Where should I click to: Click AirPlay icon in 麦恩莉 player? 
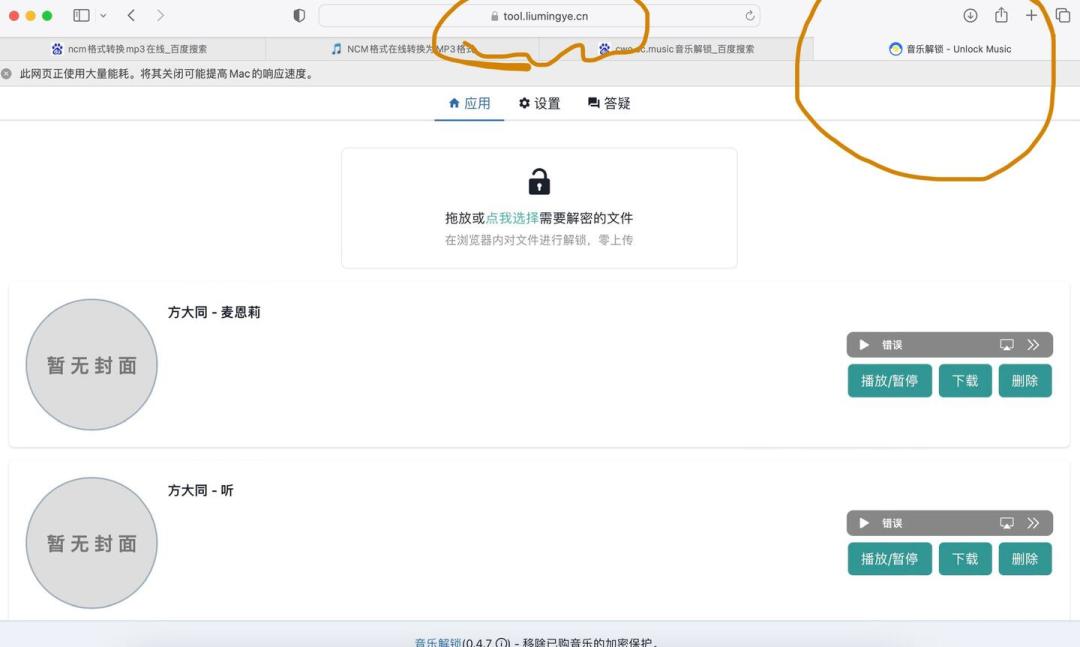[1006, 345]
